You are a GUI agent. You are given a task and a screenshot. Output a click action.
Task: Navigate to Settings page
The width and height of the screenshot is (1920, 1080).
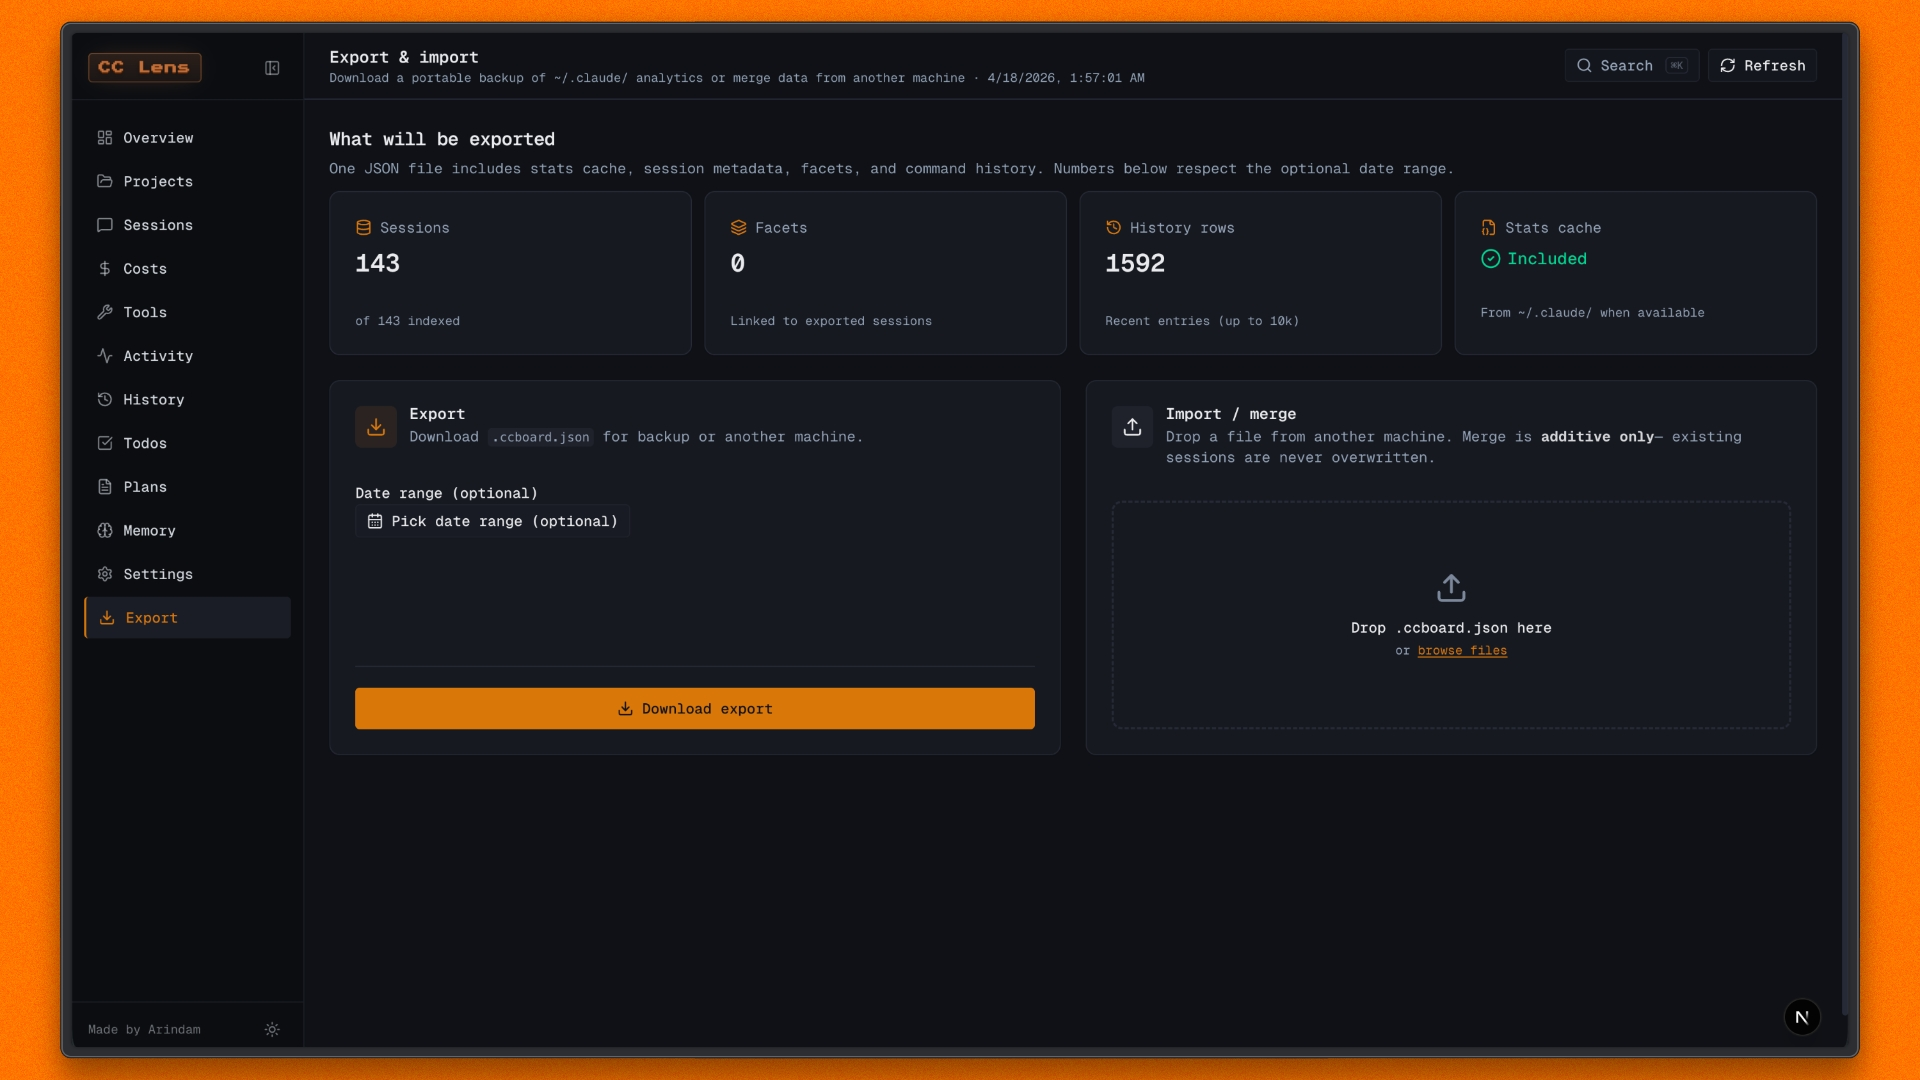click(158, 574)
